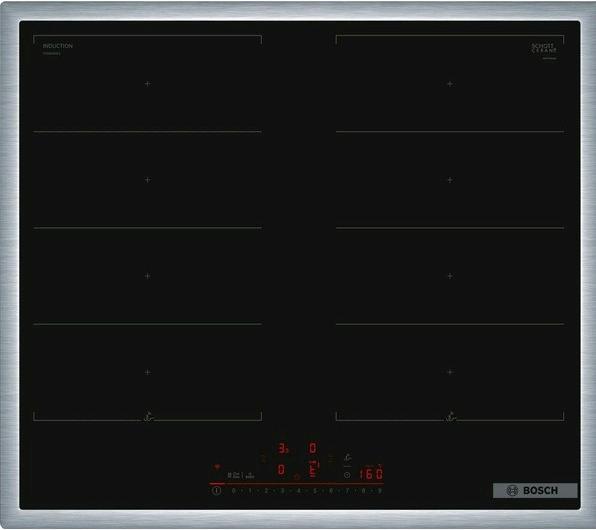
Task: Tap the small symbol below center displays
Action: click(x=296, y=476)
